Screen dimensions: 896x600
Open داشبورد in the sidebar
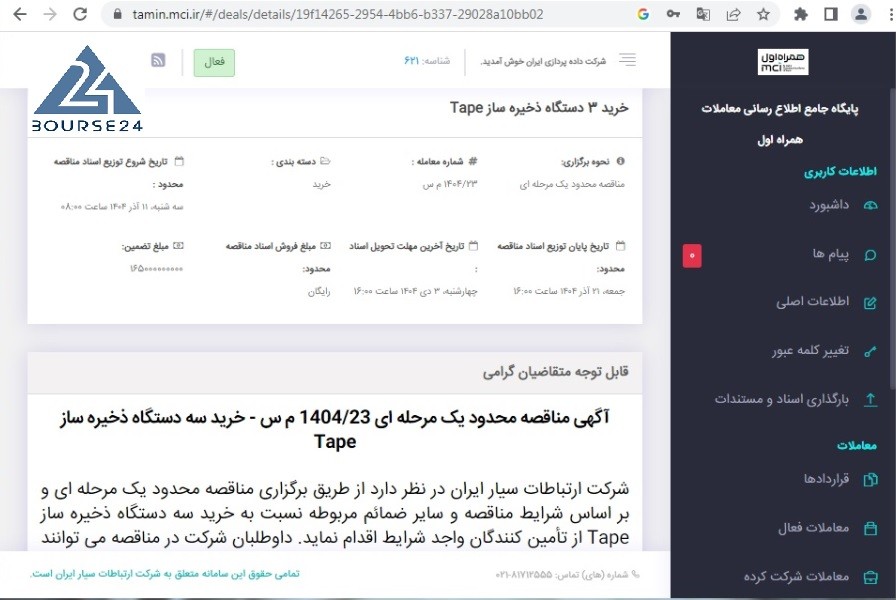click(x=829, y=205)
